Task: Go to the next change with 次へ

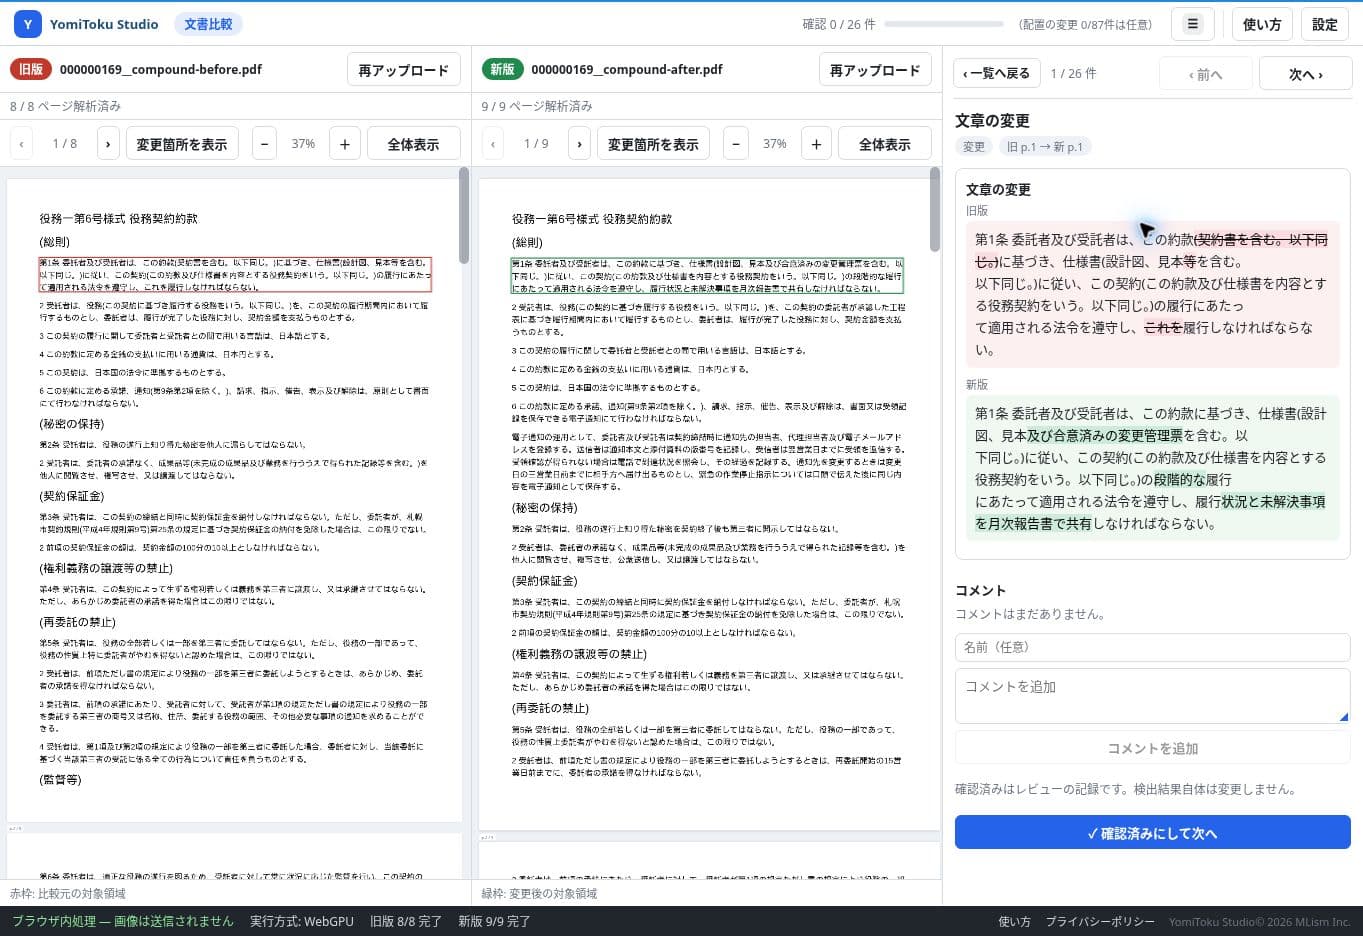Action: click(1305, 74)
